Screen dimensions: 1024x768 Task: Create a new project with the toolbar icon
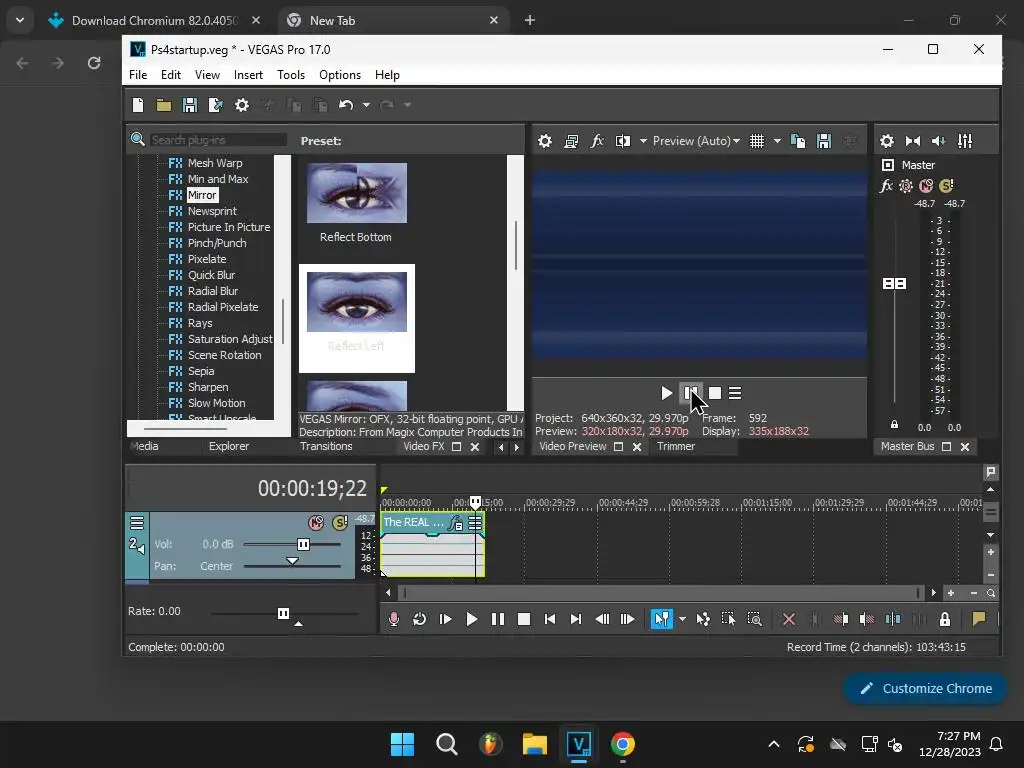pyautogui.click(x=138, y=105)
